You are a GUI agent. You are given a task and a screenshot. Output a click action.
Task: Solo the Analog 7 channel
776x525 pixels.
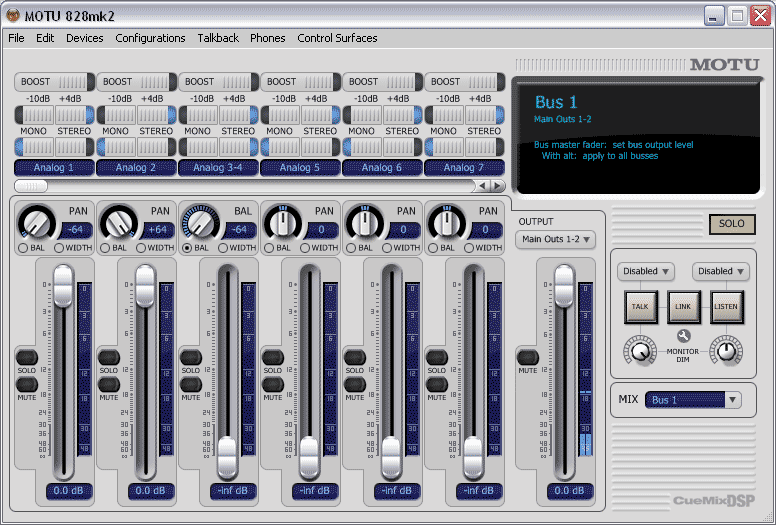(x=437, y=357)
